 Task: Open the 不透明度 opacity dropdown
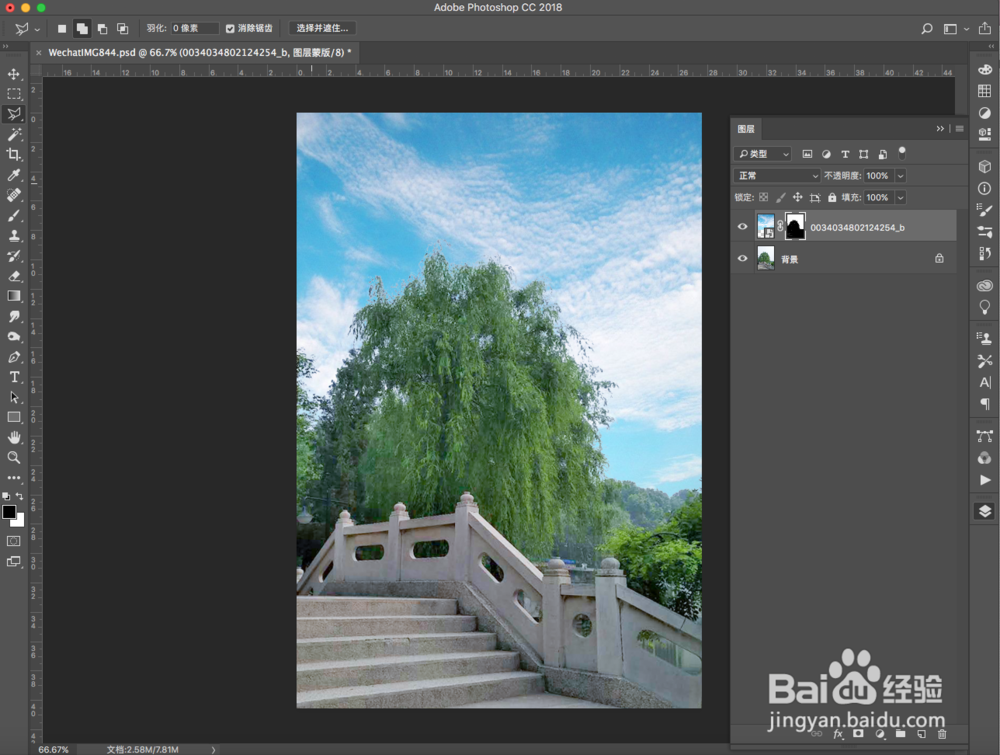click(x=898, y=175)
